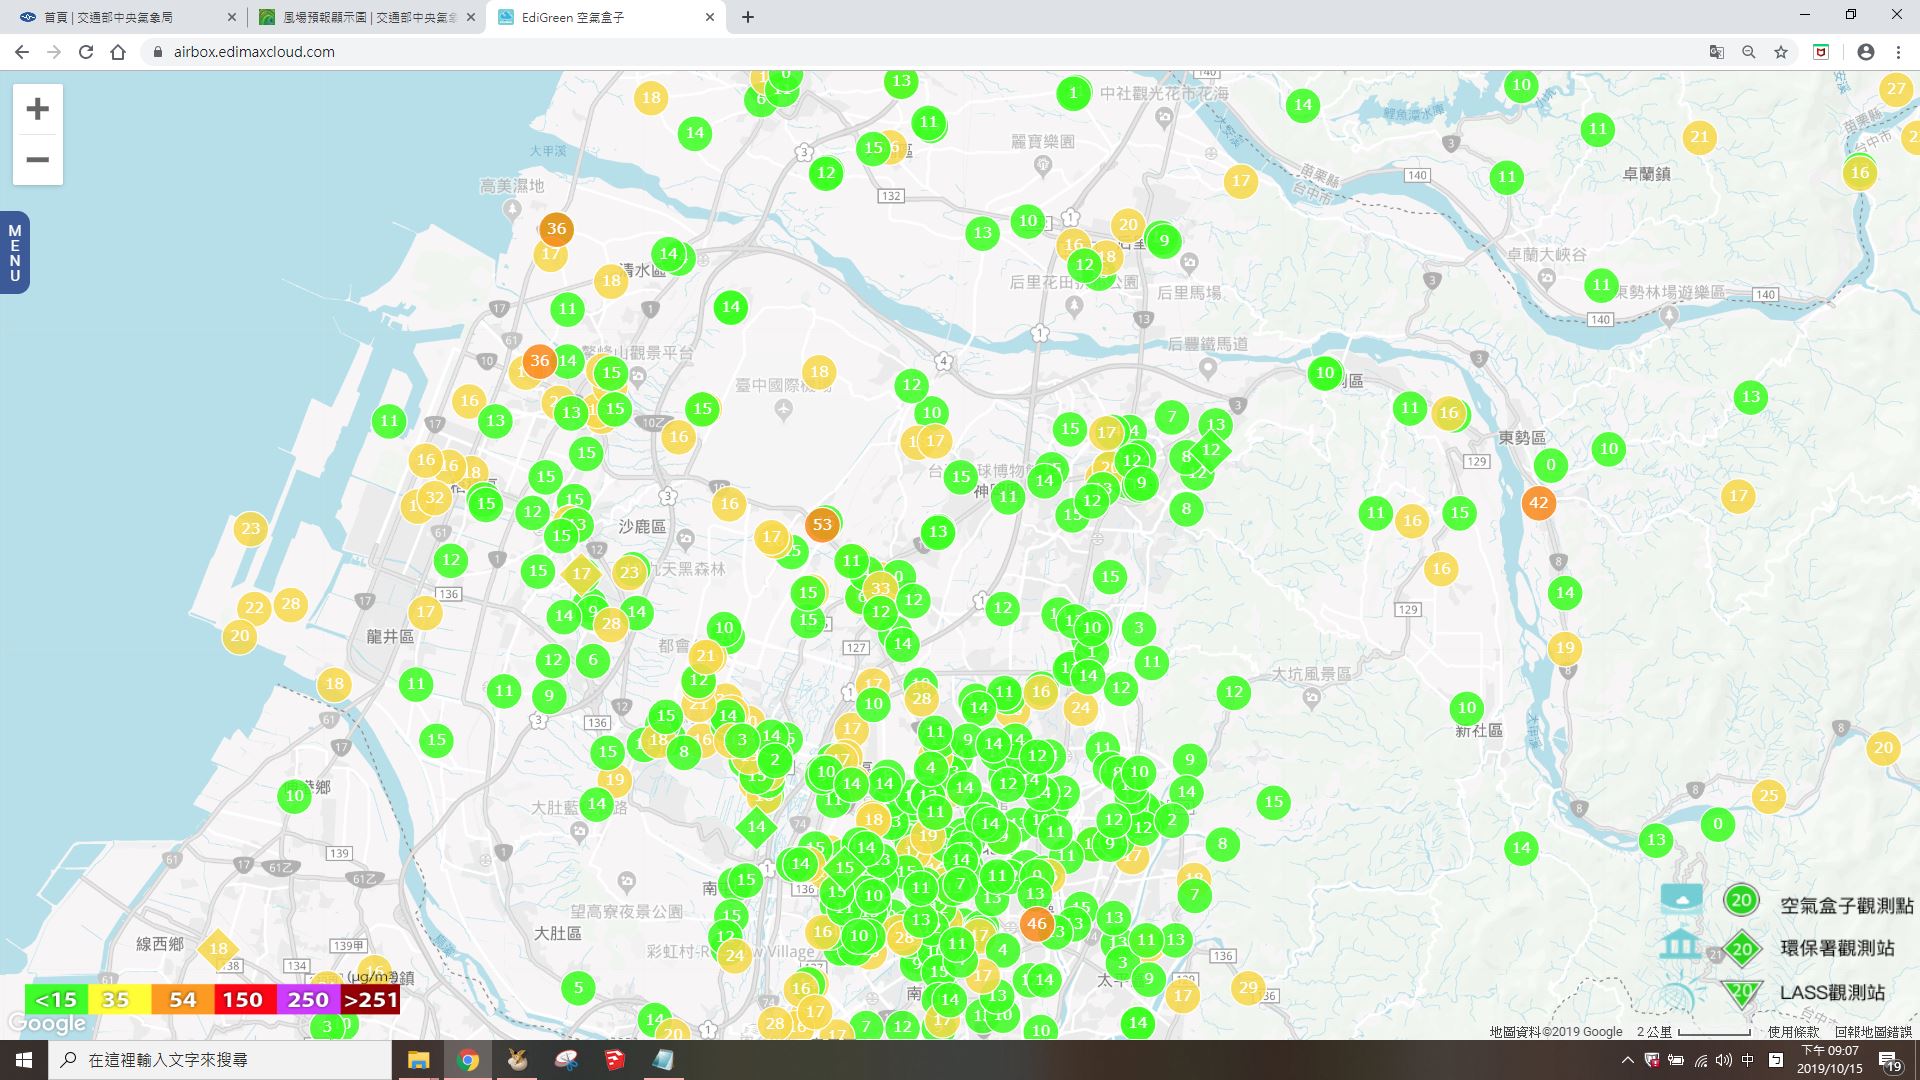The image size is (1920, 1080).
Task: Select the green 1 marker near 中社觀光花市
Action: point(1073,93)
